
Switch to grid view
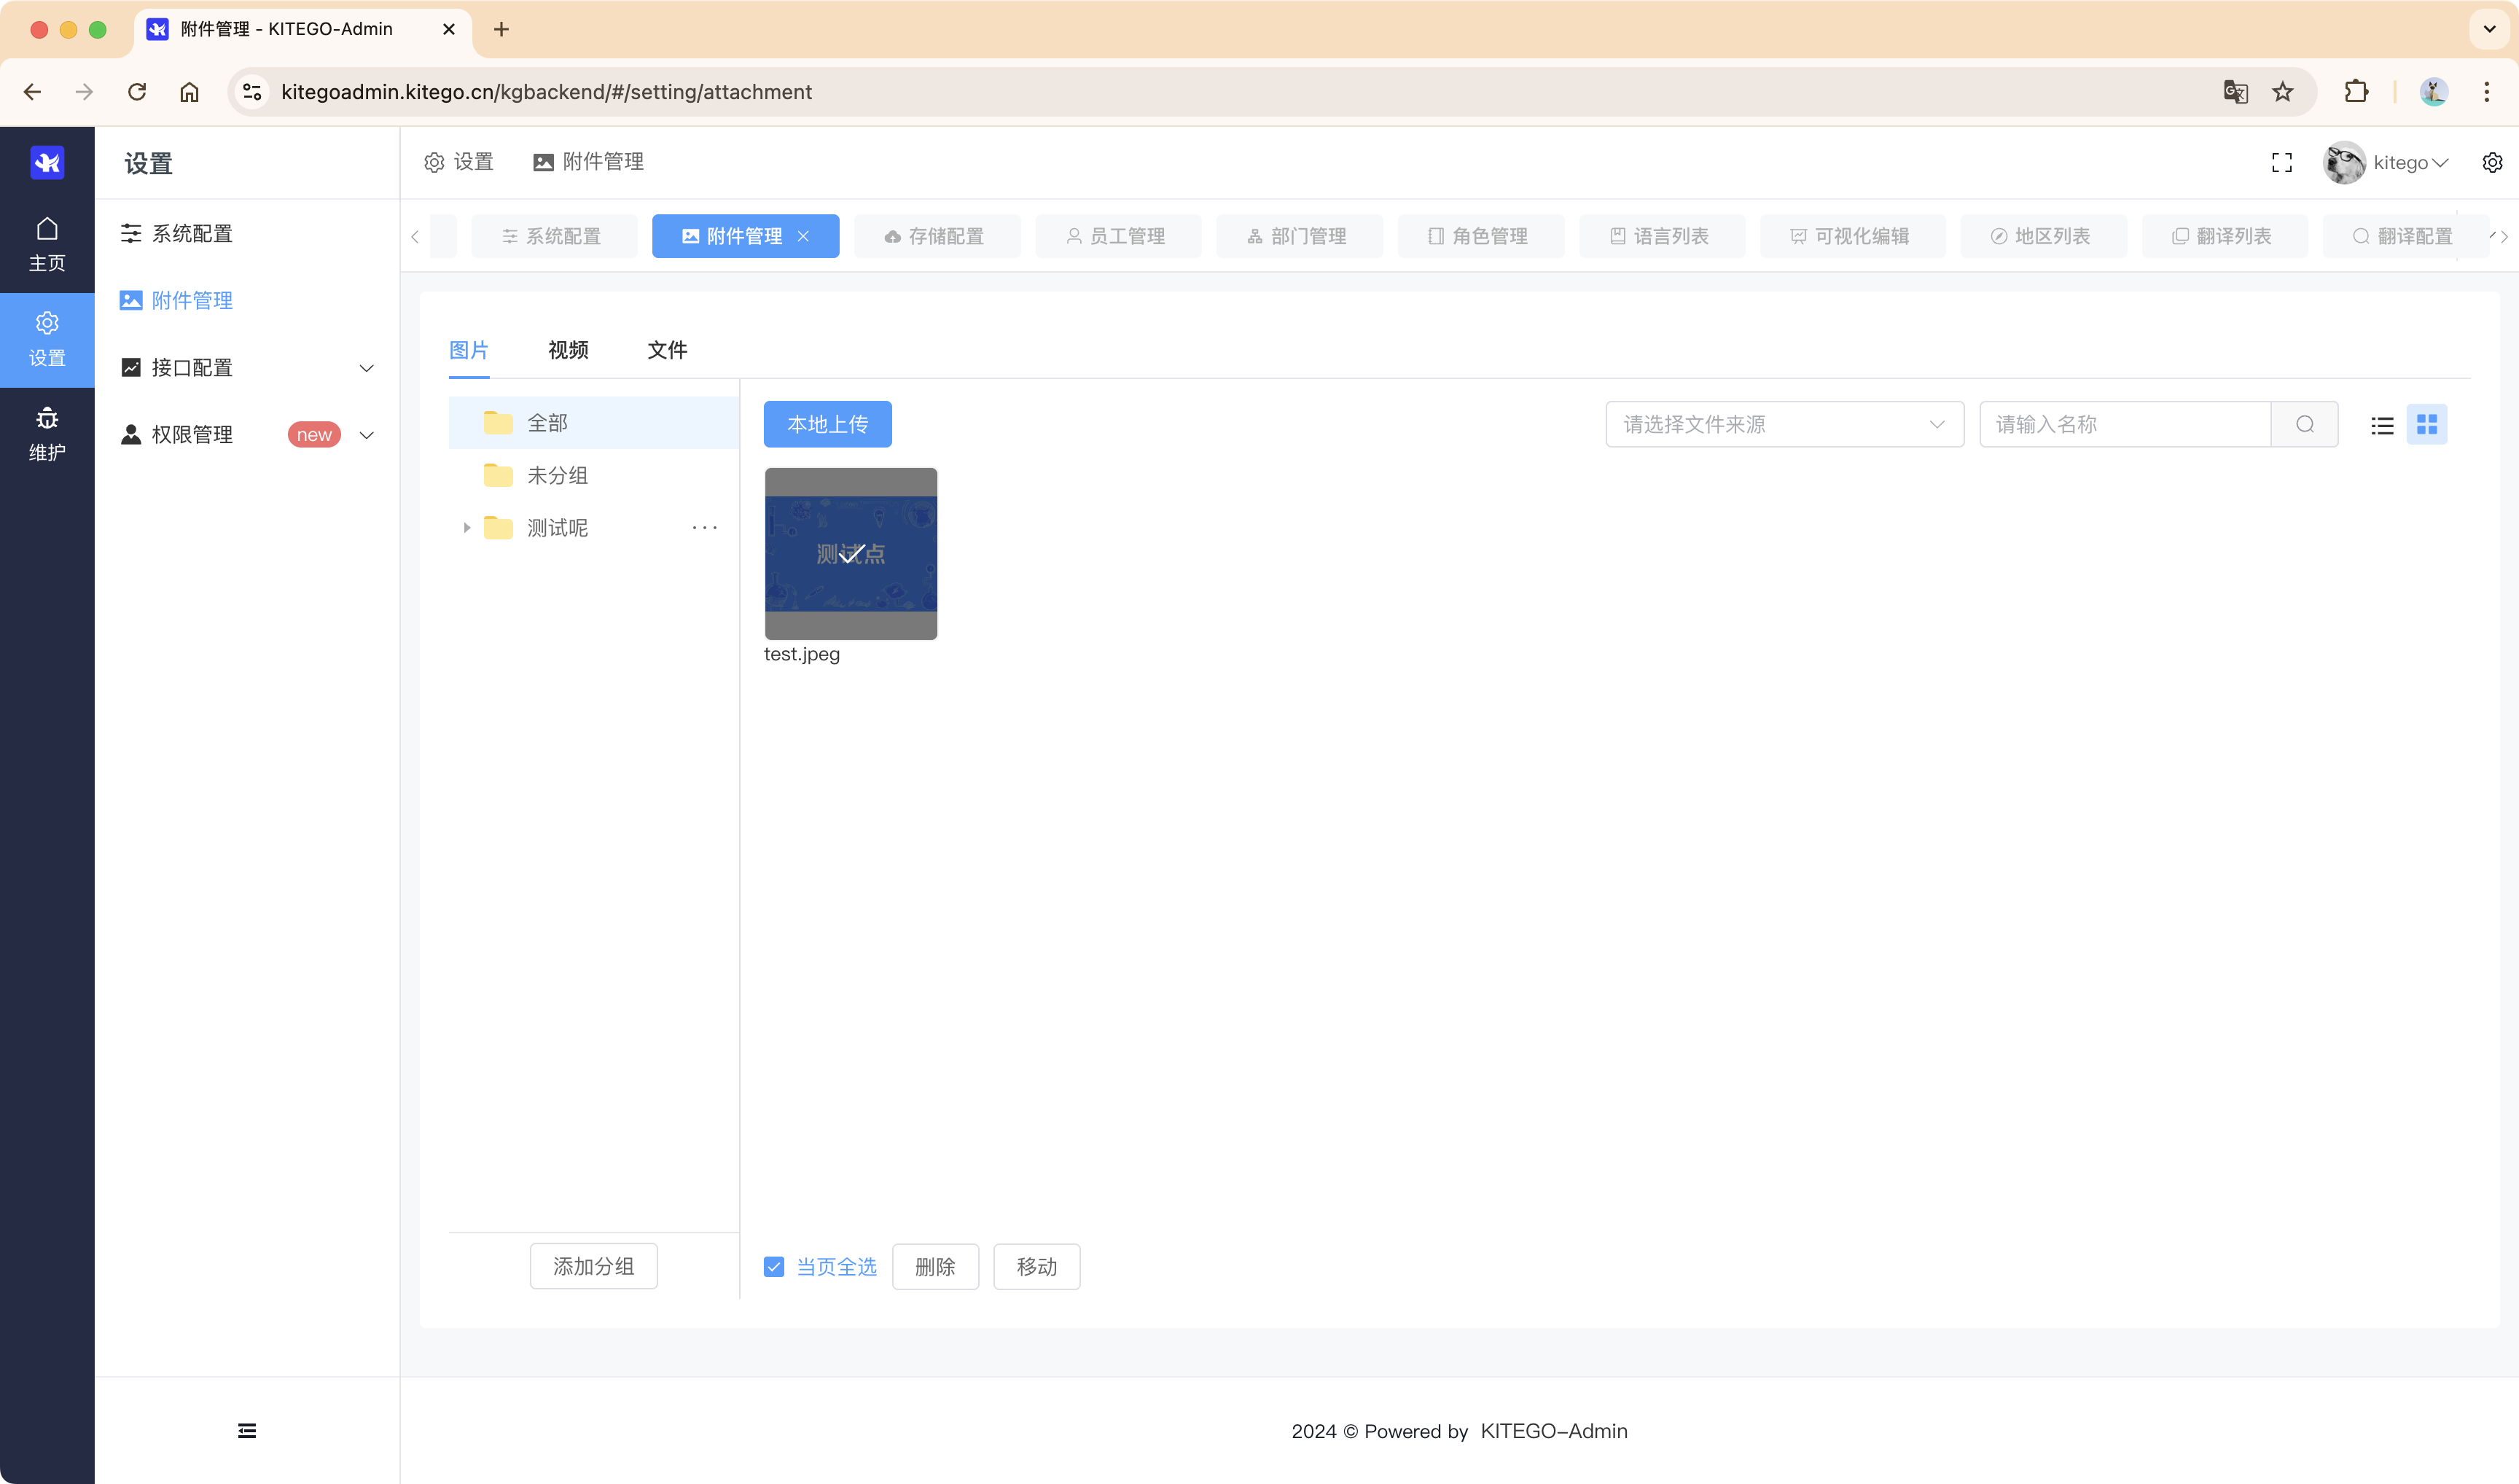[x=2426, y=425]
